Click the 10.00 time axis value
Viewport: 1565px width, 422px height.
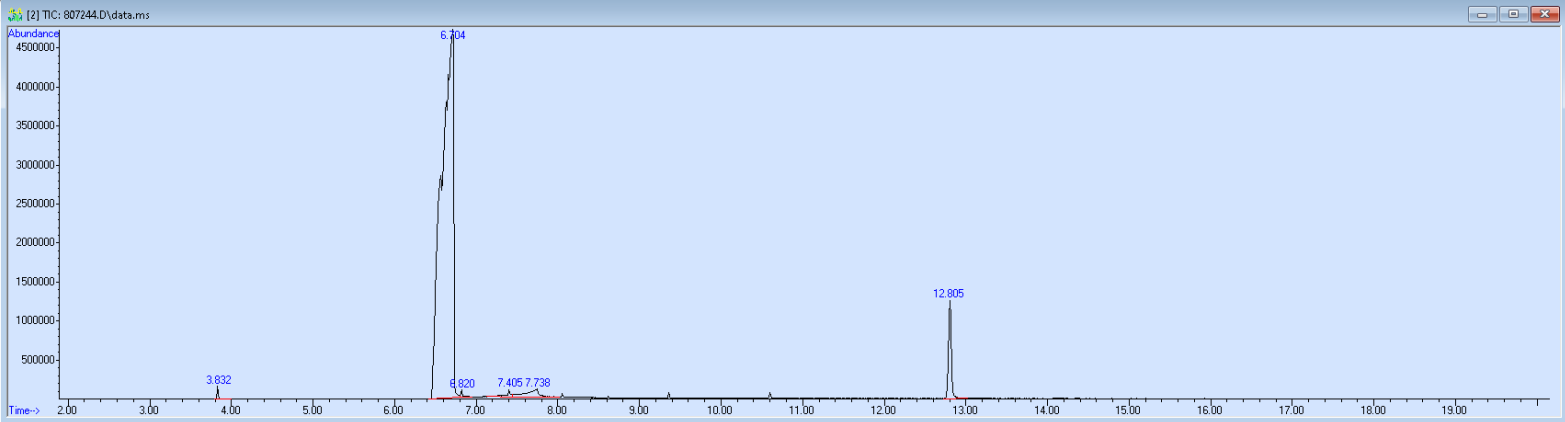(x=720, y=410)
